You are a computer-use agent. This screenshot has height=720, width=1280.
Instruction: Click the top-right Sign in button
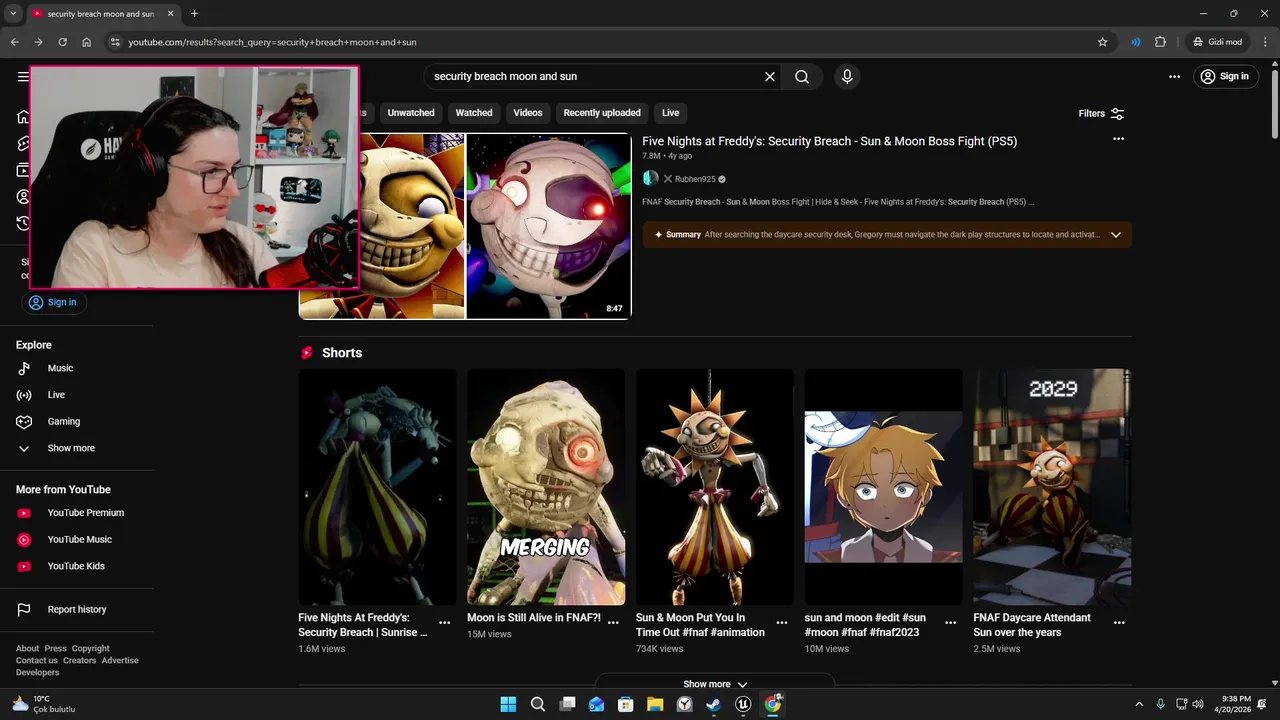coord(1225,77)
